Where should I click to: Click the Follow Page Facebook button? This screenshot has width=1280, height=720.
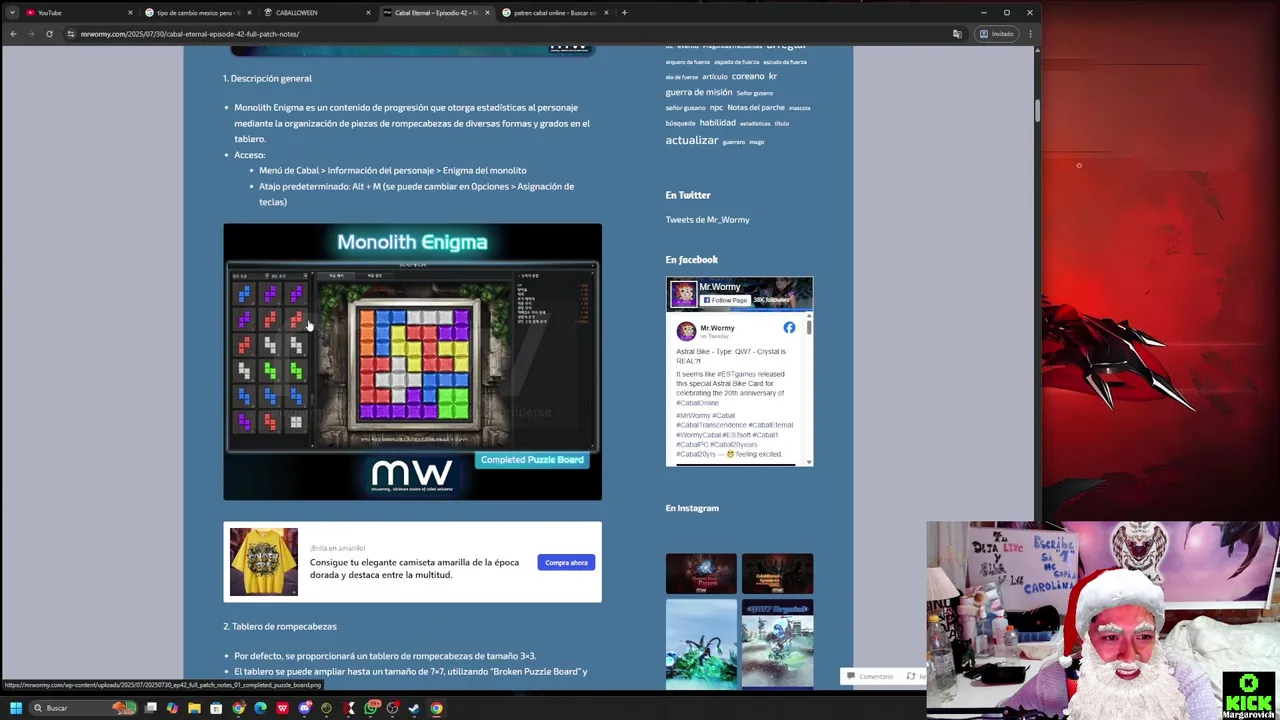click(725, 300)
